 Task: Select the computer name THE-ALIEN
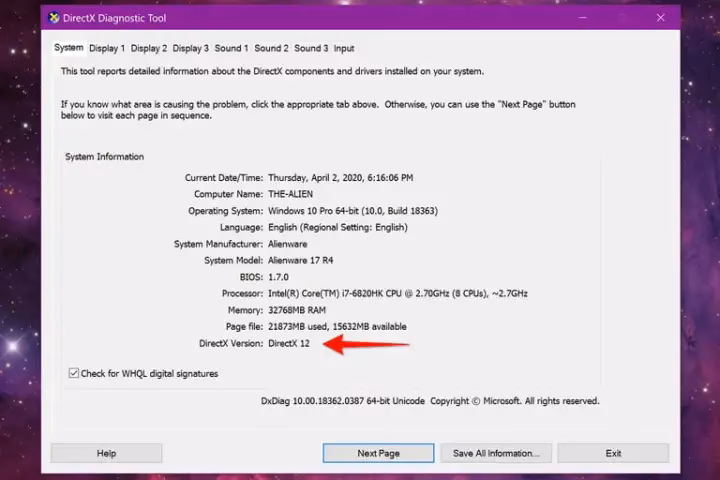click(x=290, y=194)
